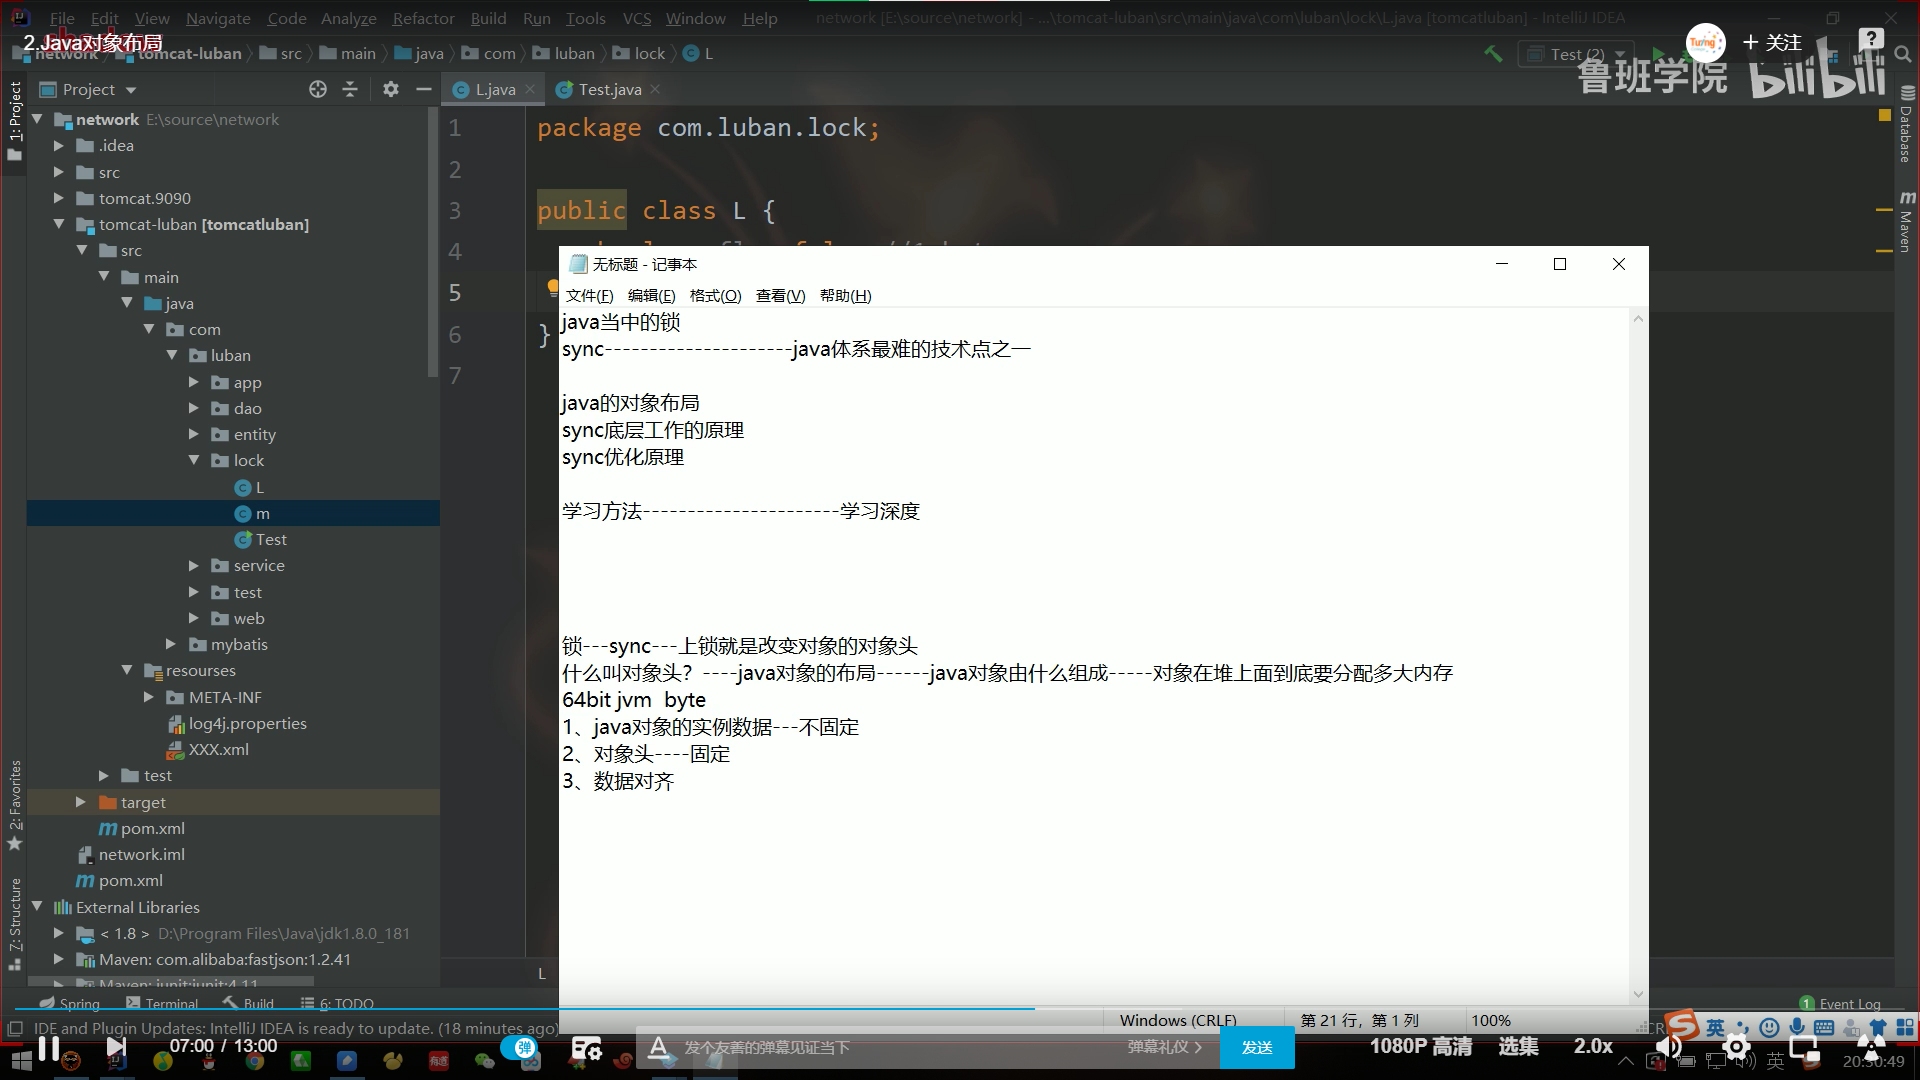Screen dimensions: 1920x1080
Task: Open the 格式(O) menu in Notepad
Action: click(x=715, y=295)
